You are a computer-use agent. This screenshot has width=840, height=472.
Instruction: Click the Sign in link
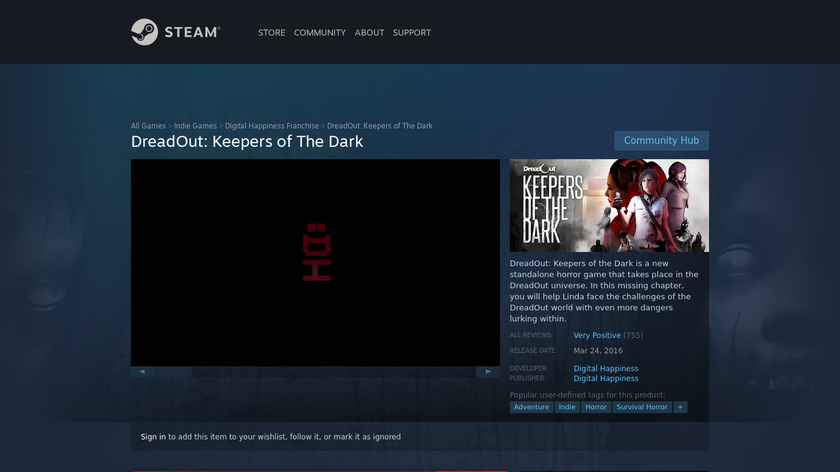tap(153, 437)
